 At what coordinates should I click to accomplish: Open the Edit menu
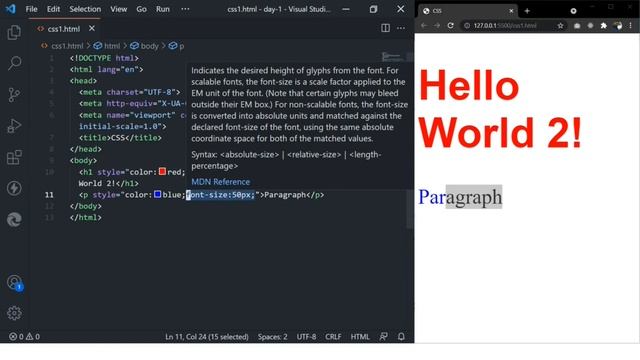coord(53,9)
